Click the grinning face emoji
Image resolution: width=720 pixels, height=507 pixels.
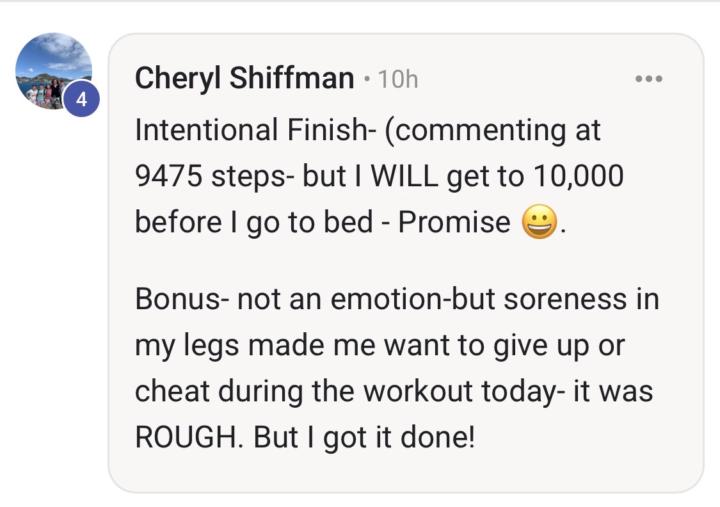(539, 223)
